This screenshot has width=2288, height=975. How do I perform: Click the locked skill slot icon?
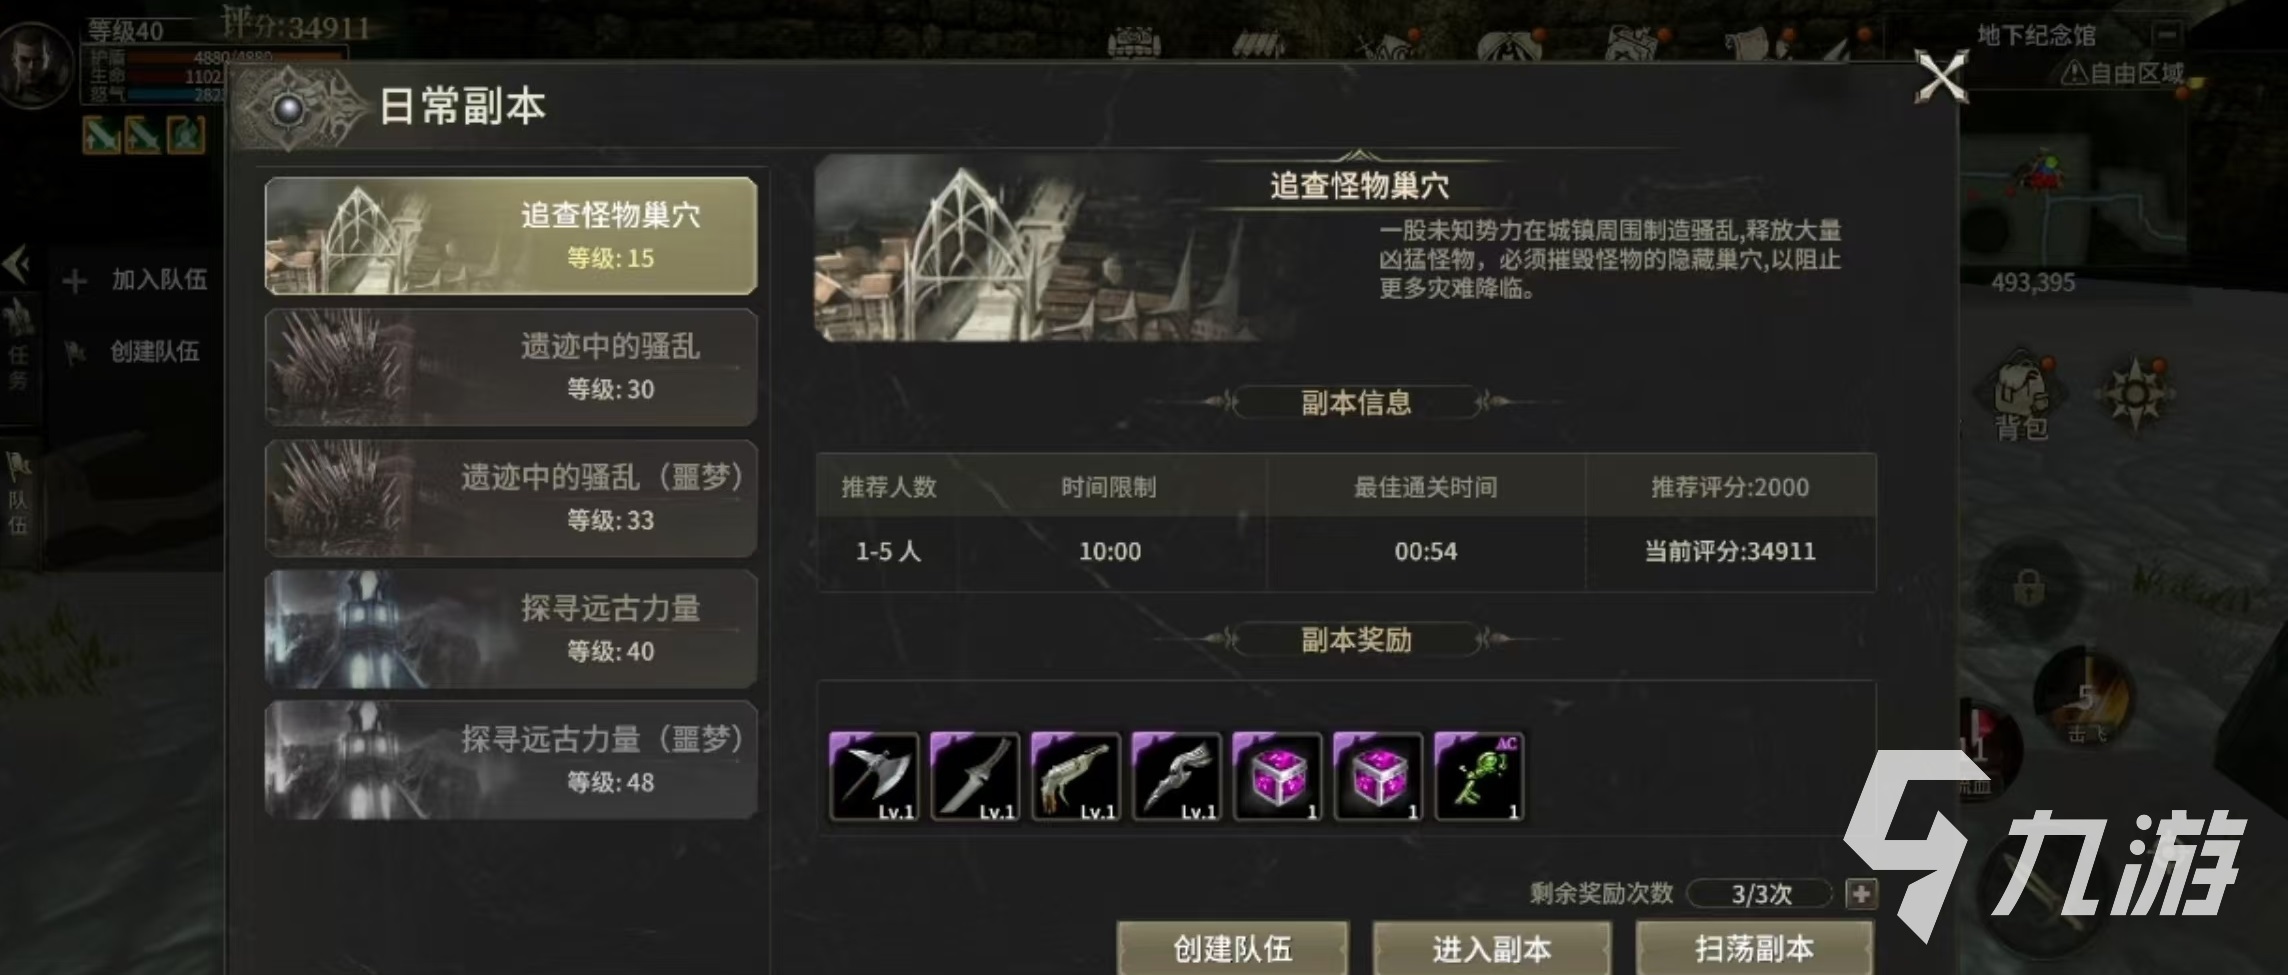(x=2028, y=587)
